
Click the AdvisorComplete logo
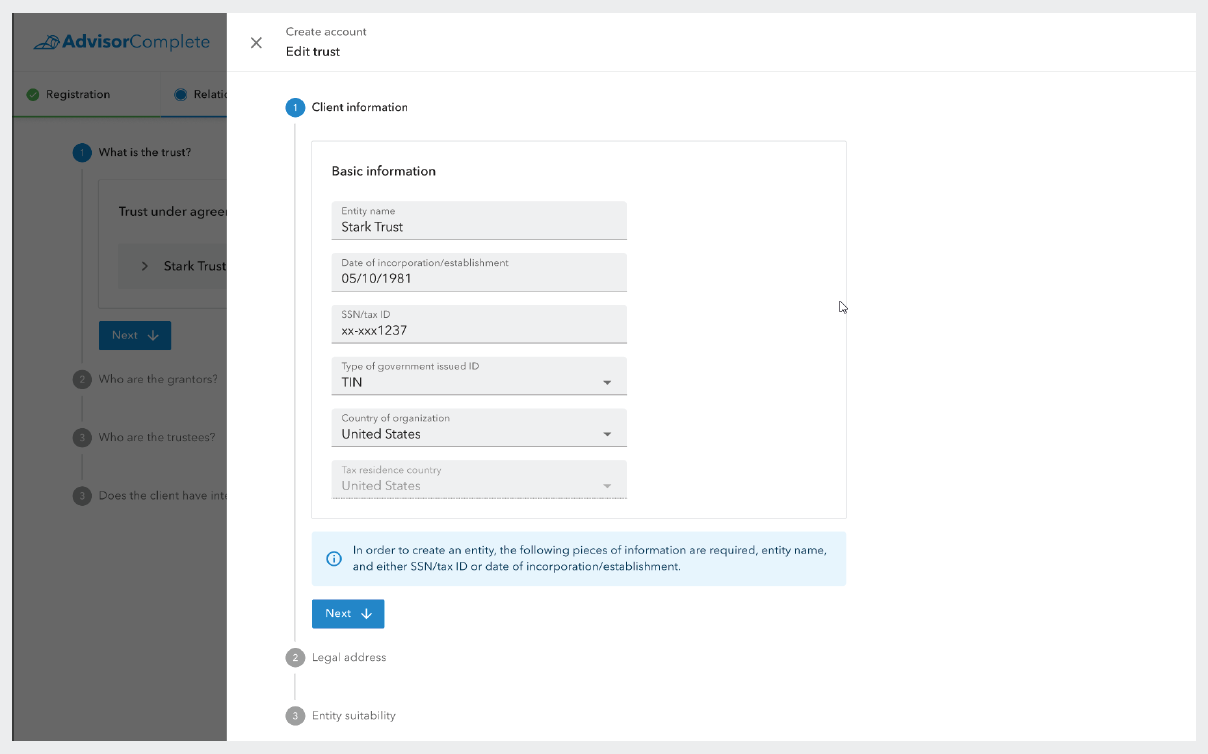tap(121, 42)
